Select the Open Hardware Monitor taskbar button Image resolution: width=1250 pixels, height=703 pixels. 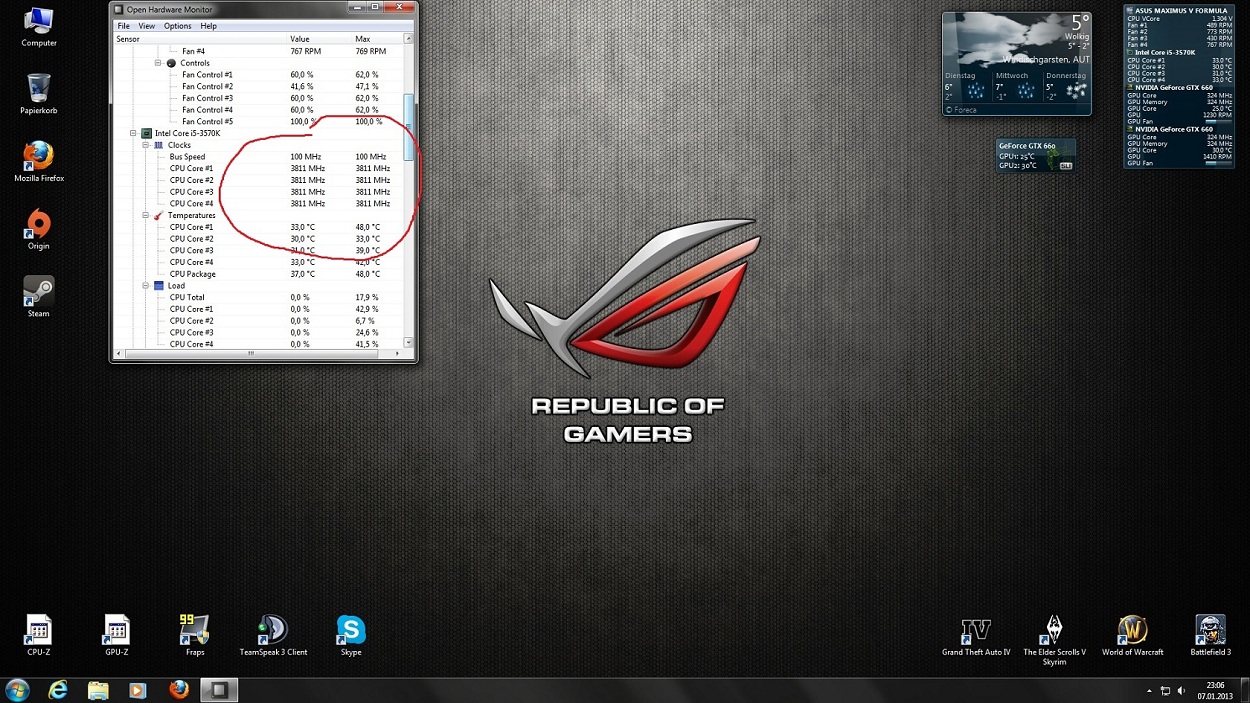(x=220, y=690)
